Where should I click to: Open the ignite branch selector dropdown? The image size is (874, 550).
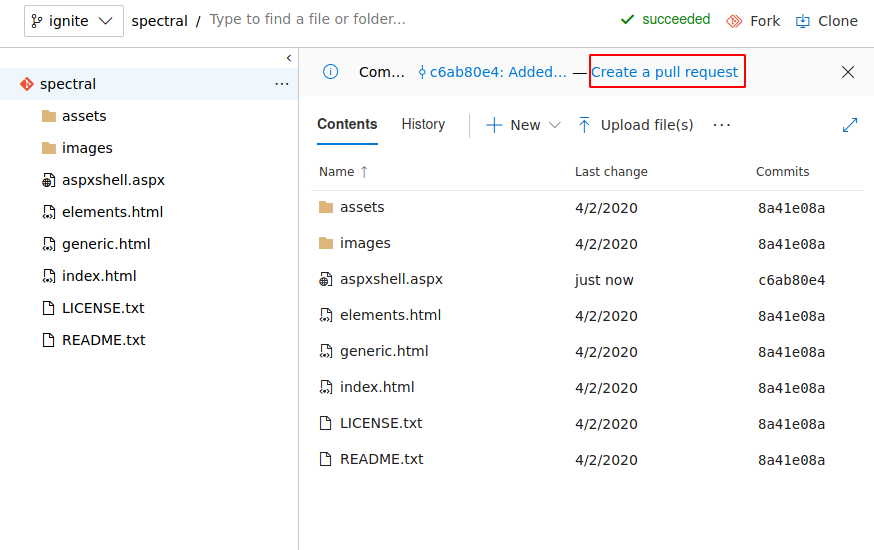click(x=74, y=21)
